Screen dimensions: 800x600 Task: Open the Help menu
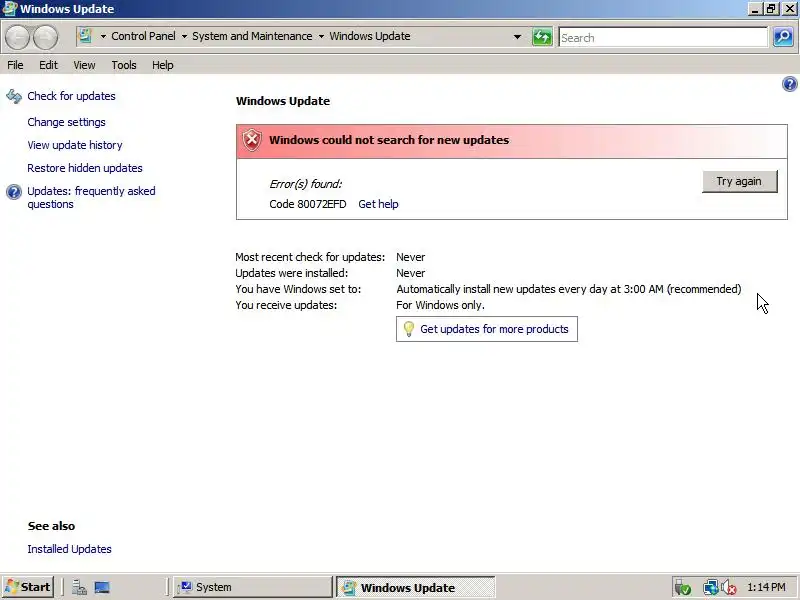pos(163,65)
